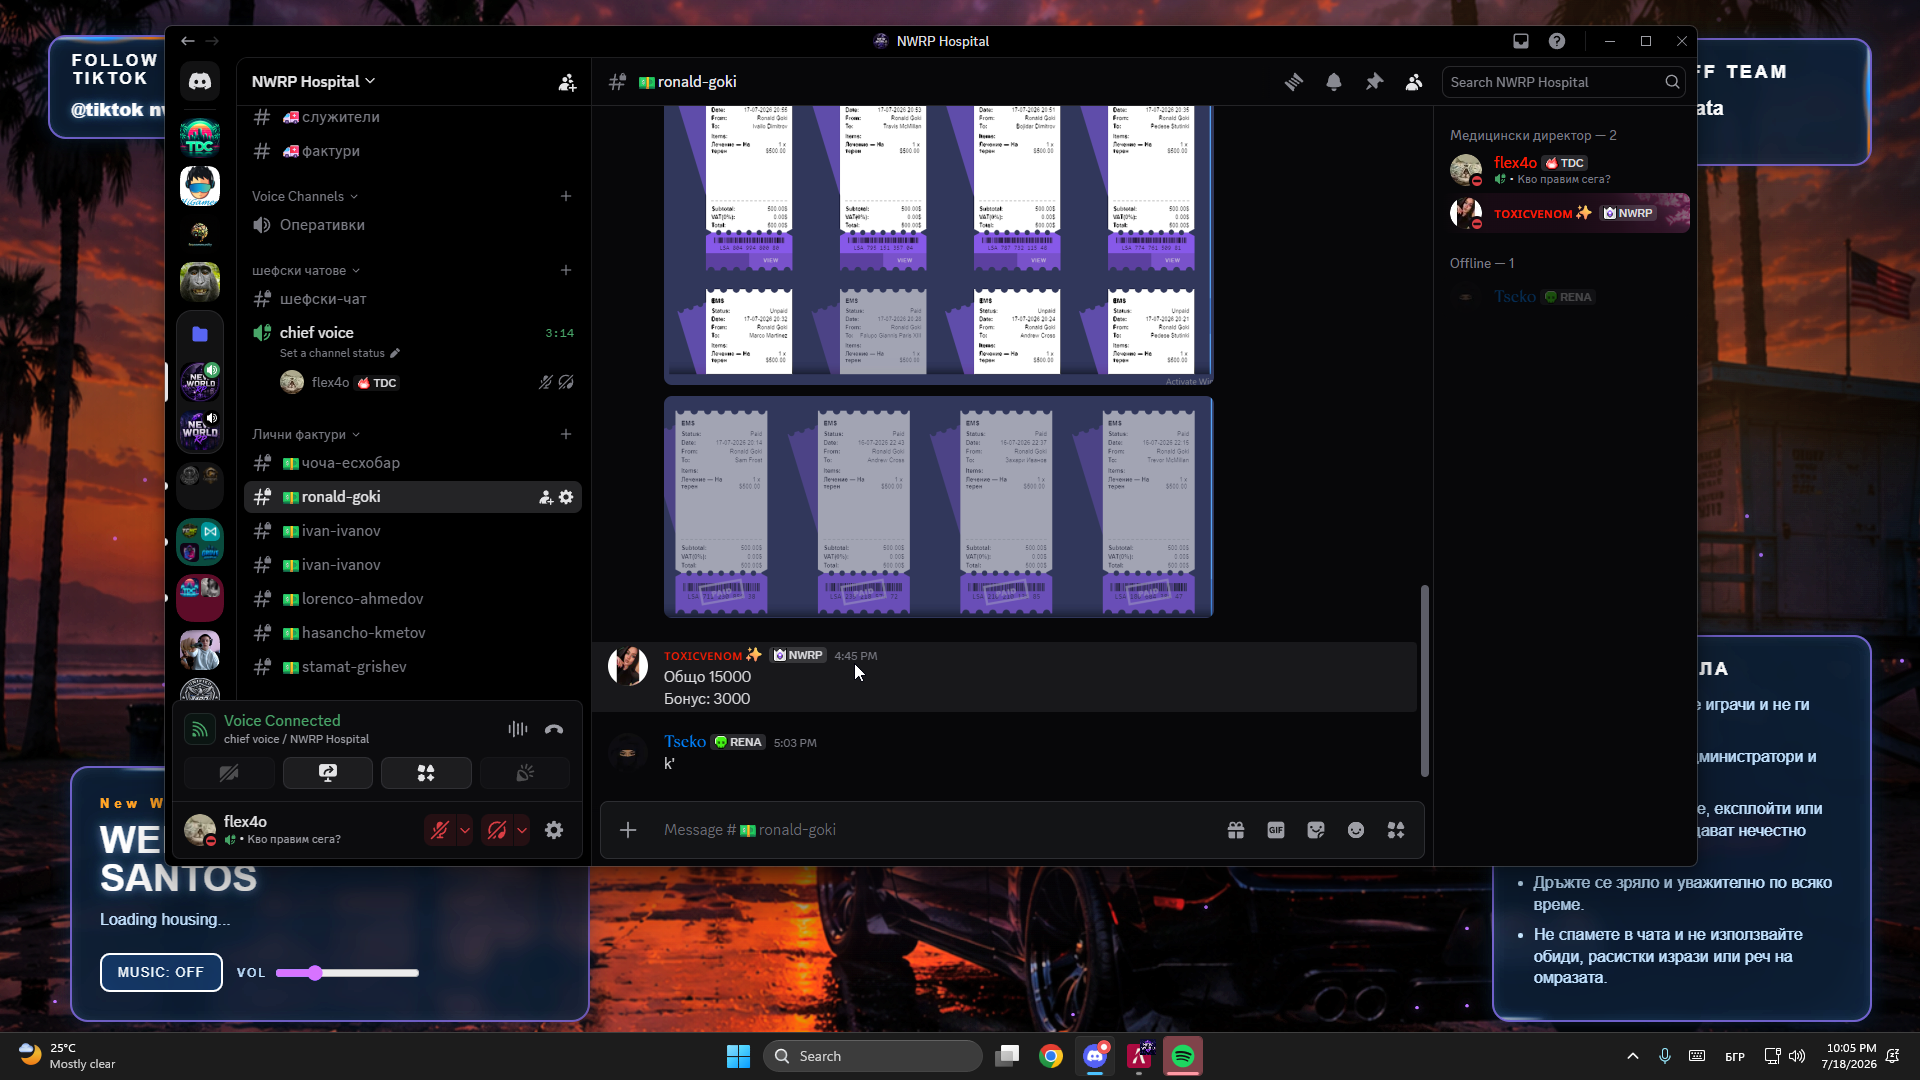This screenshot has width=1920, height=1080.
Task: Invite people to NWRP Hospital server
Action: coord(567,82)
